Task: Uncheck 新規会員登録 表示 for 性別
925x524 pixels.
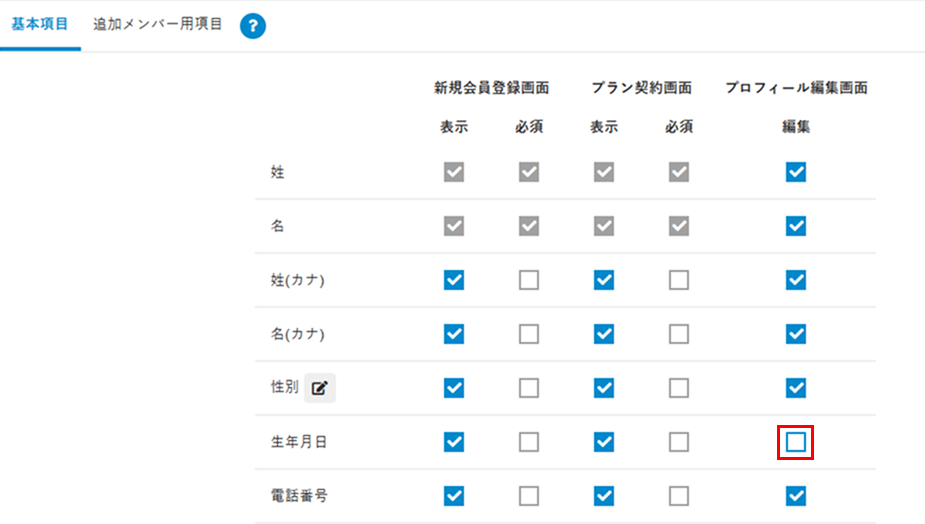Action: tap(454, 388)
